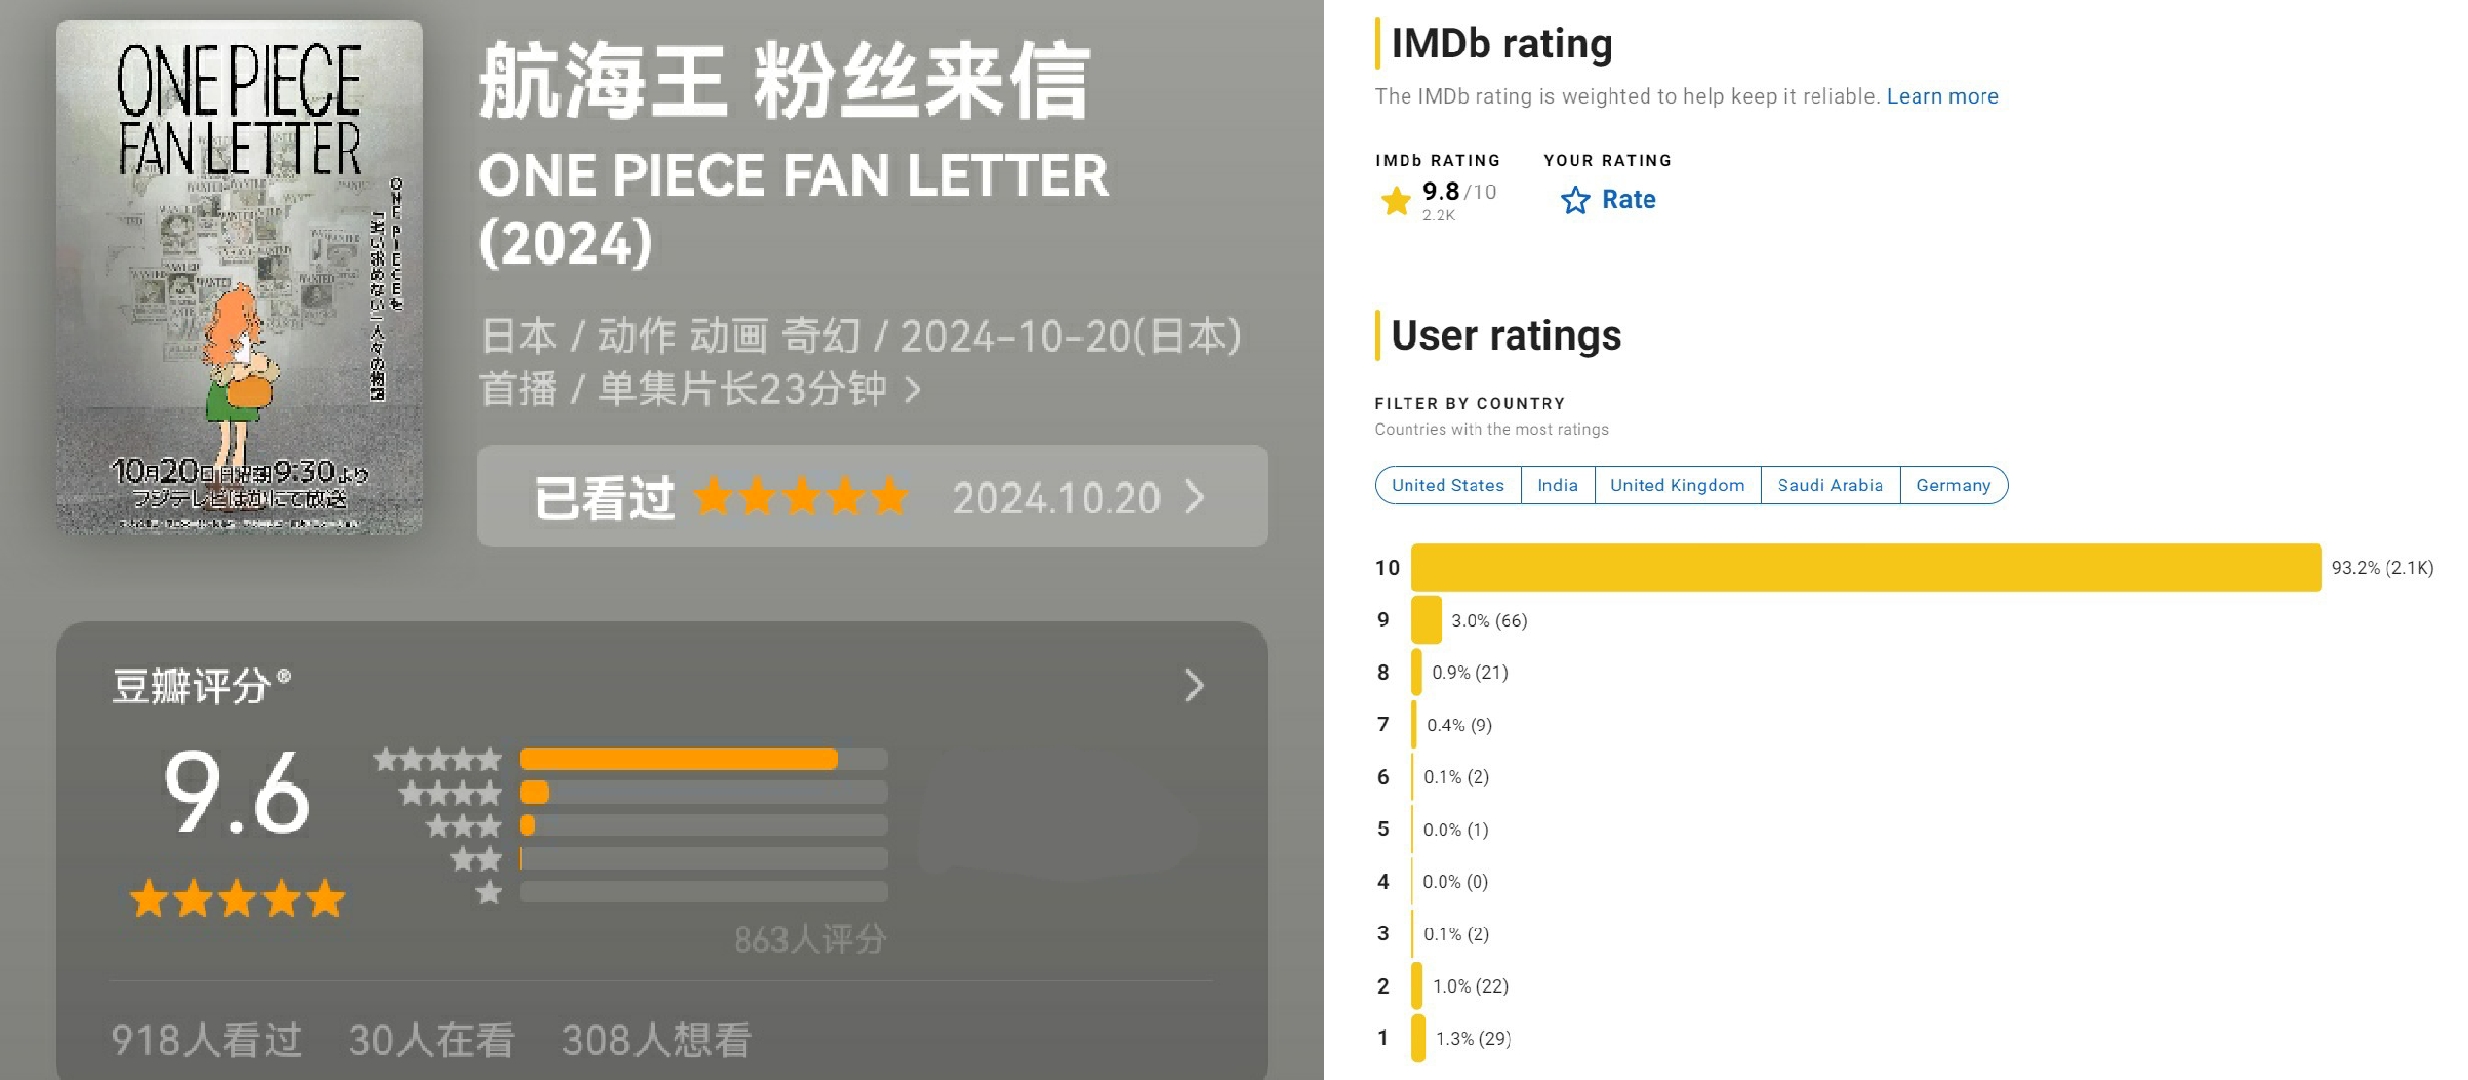2468x1080 pixels.
Task: Expand movie info chevron after 23分钟
Action: (x=912, y=389)
